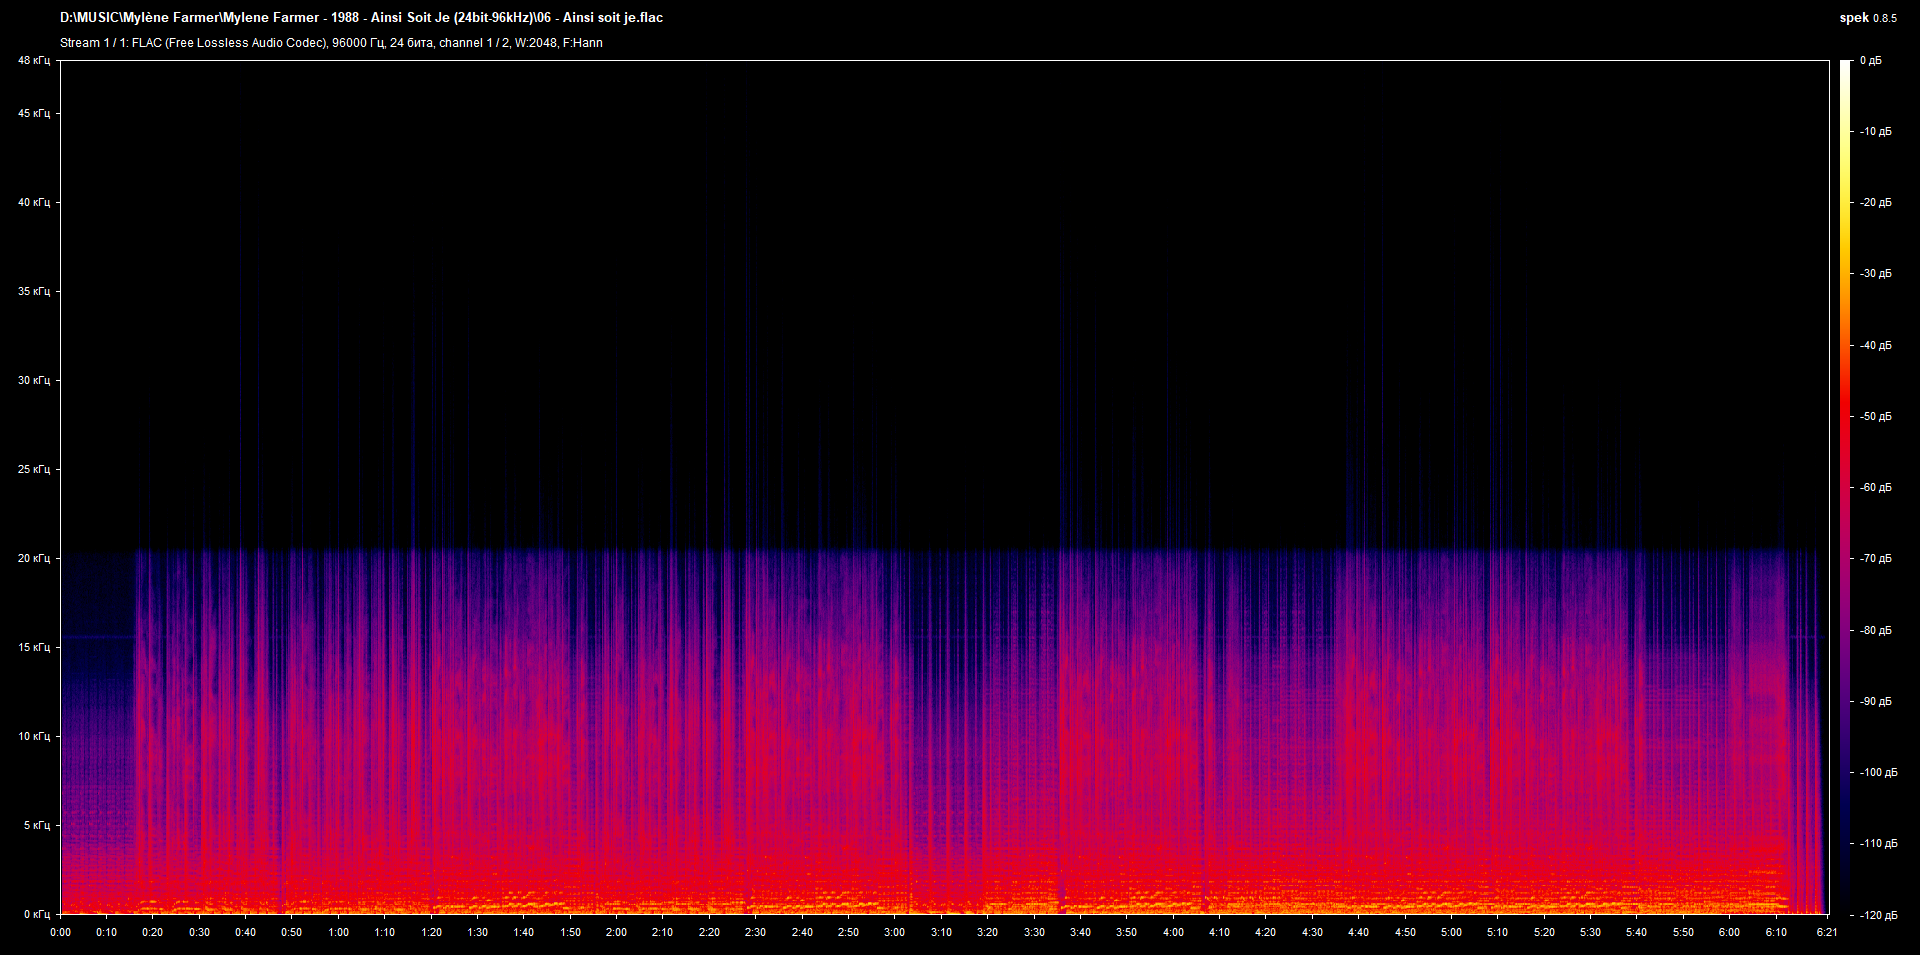Click the 5:00 time axis marker
The image size is (1920, 955).
(1451, 932)
